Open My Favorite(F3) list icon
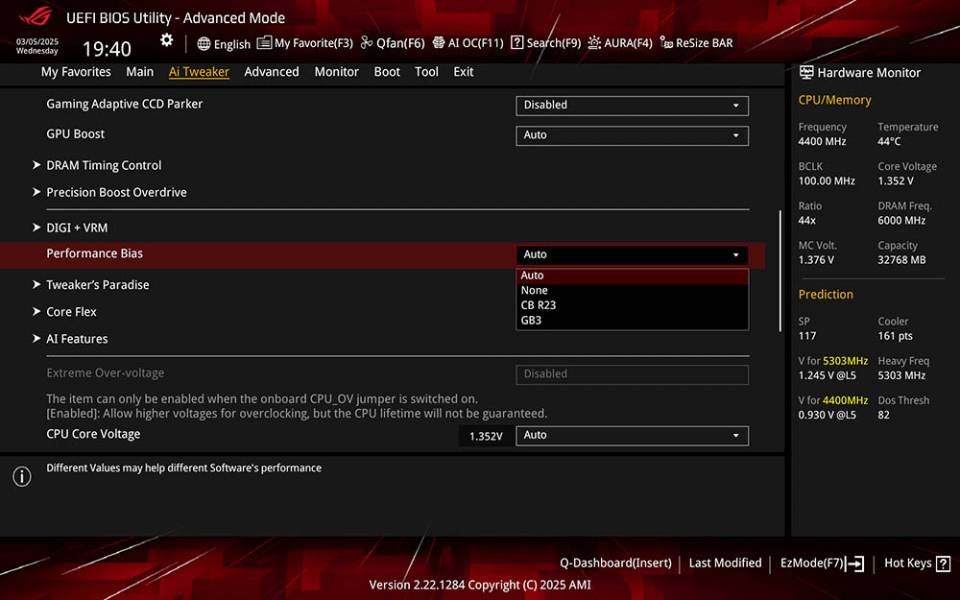The width and height of the screenshot is (960, 600). pos(264,42)
